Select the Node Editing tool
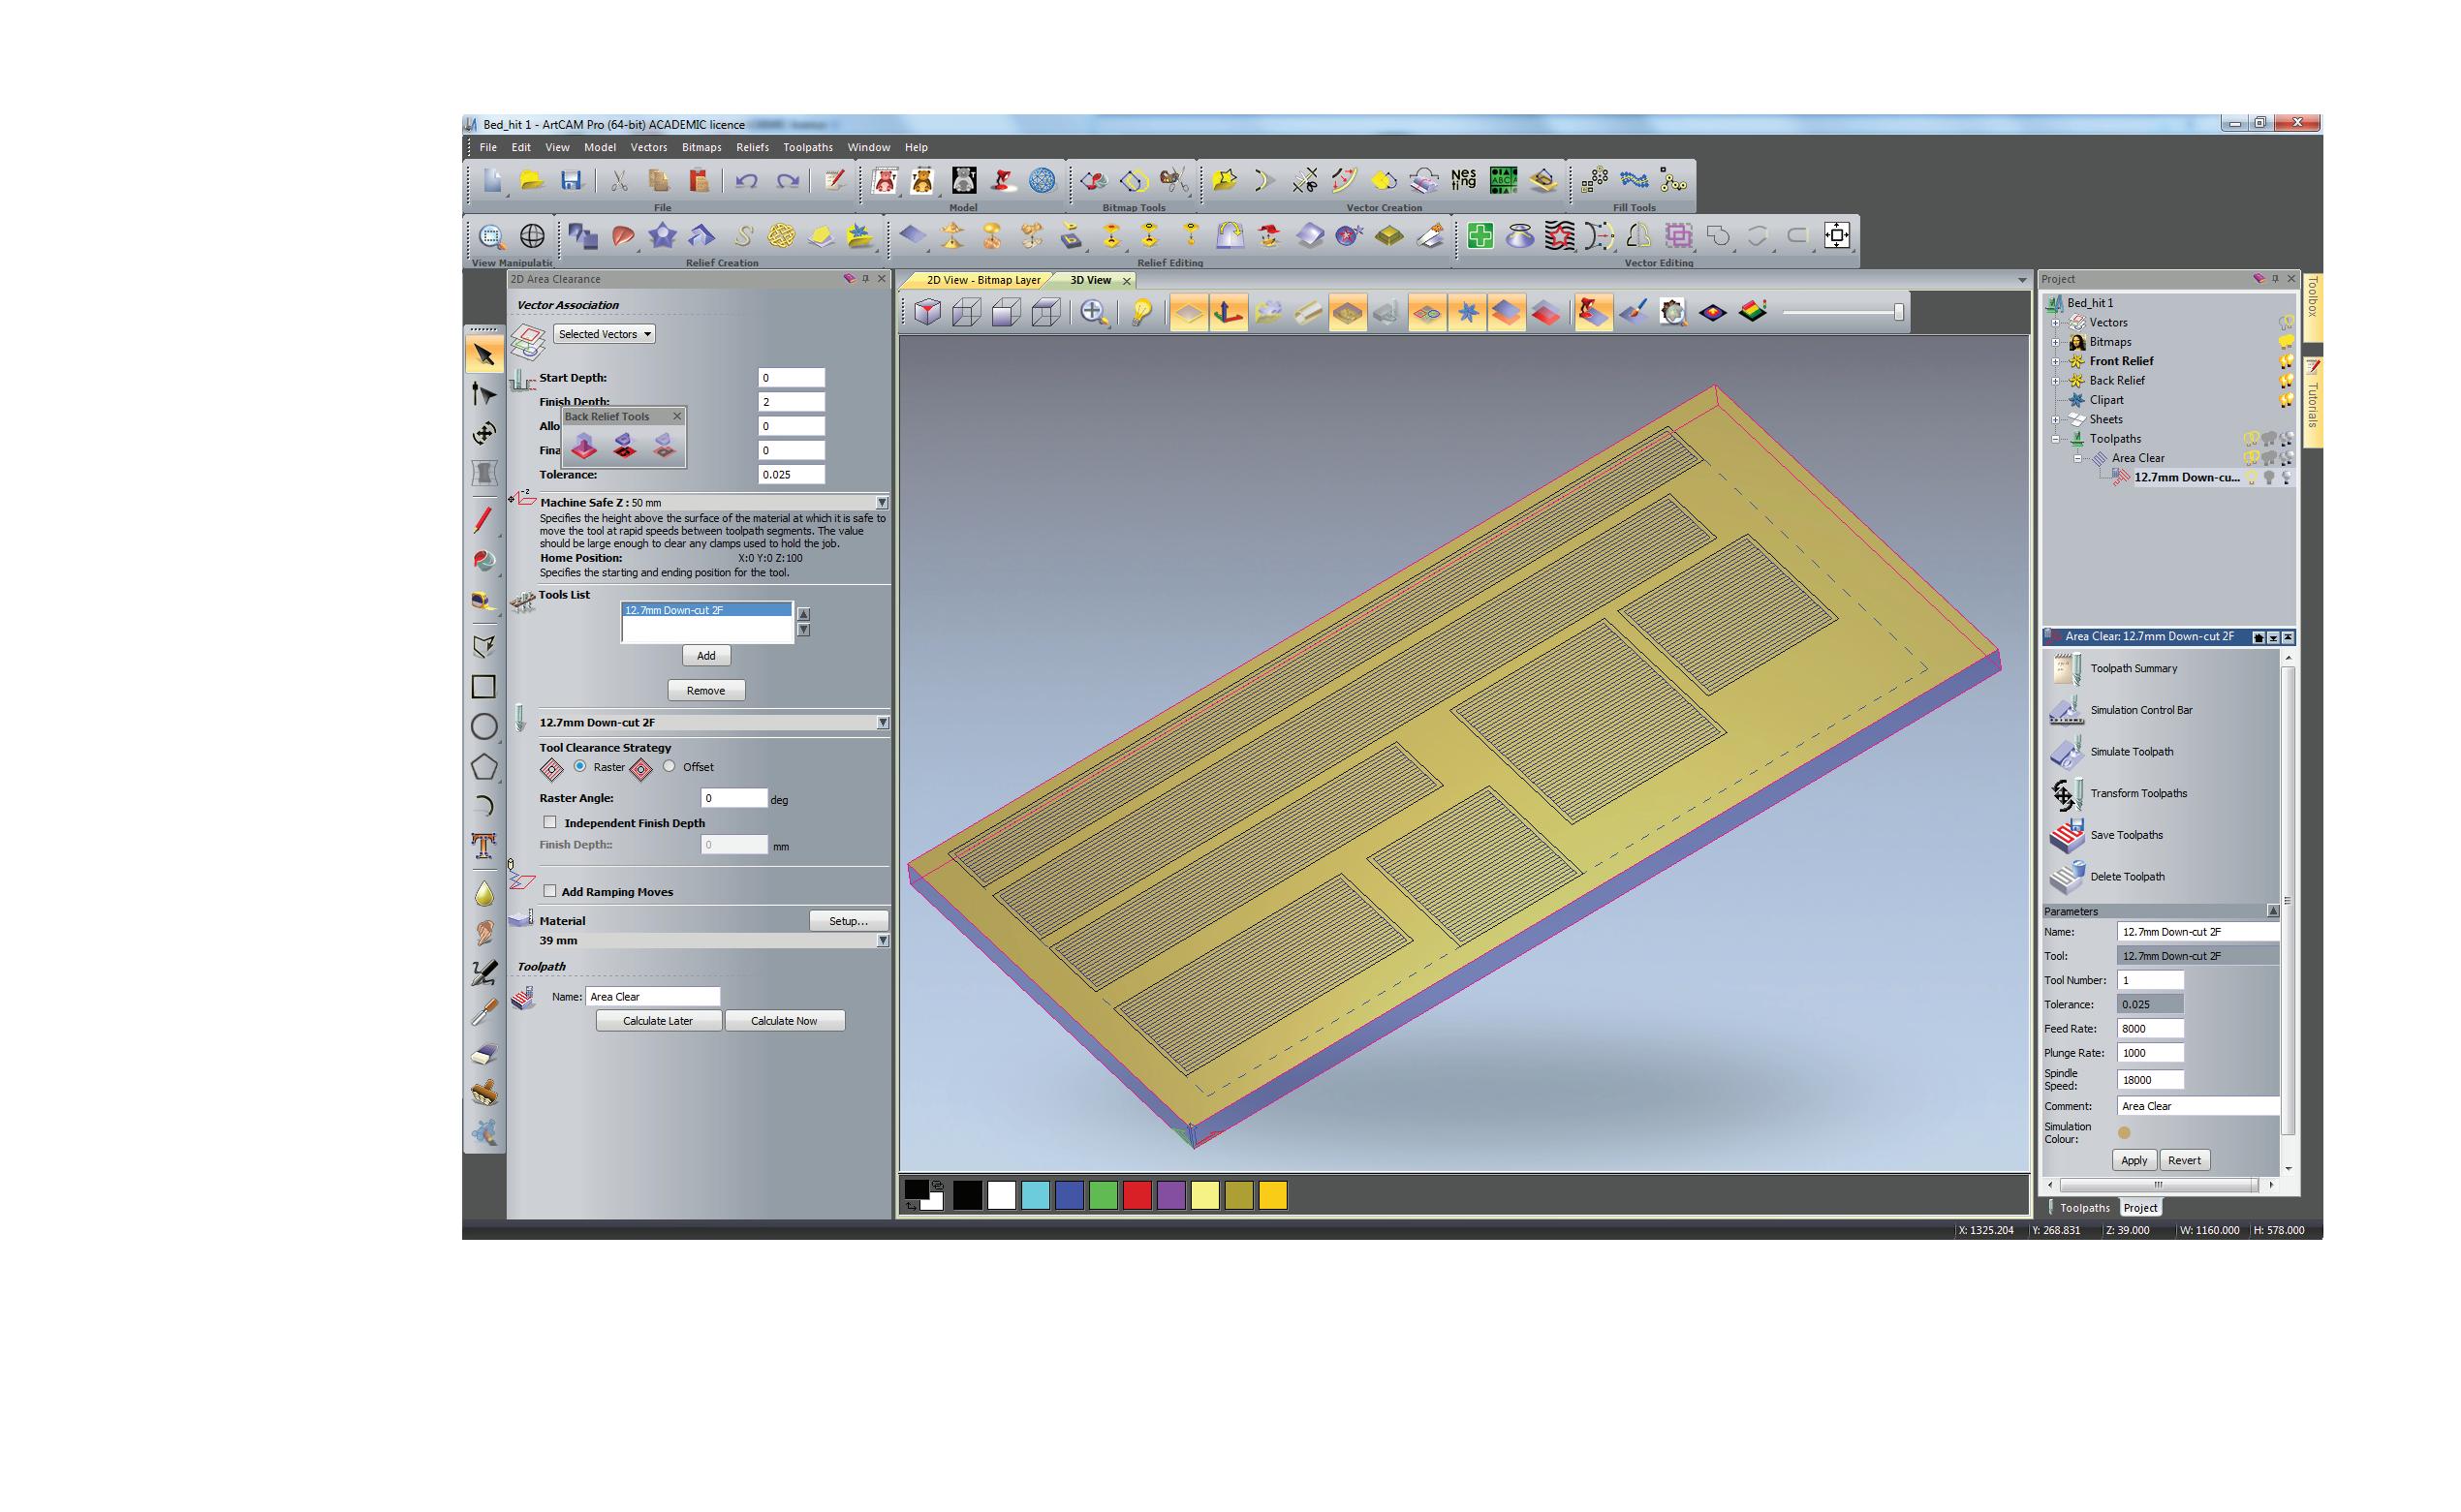 tap(484, 394)
